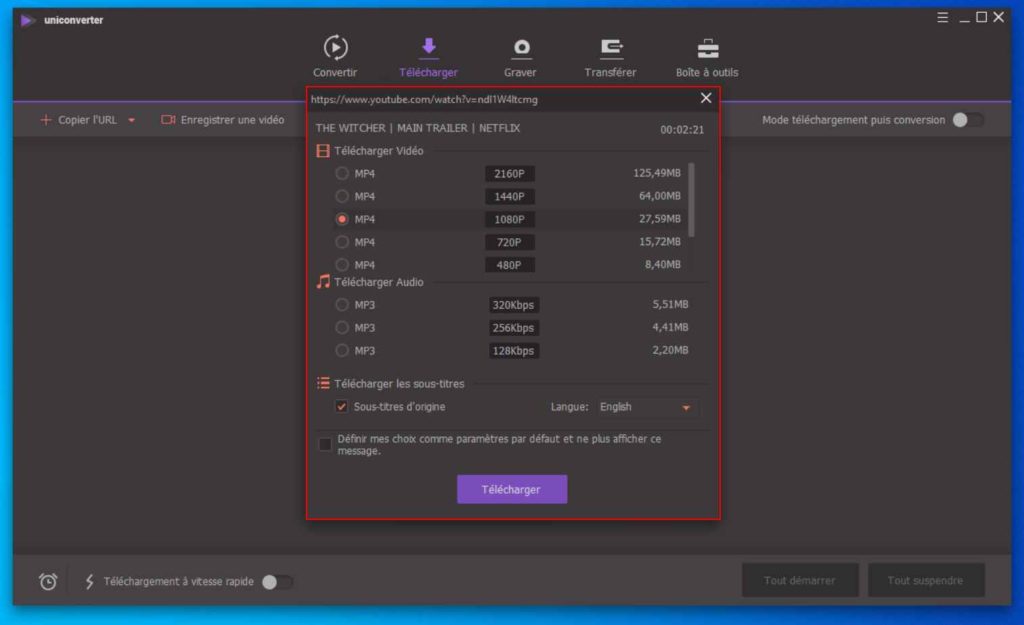Click the purple Télécharger button

pos(511,489)
